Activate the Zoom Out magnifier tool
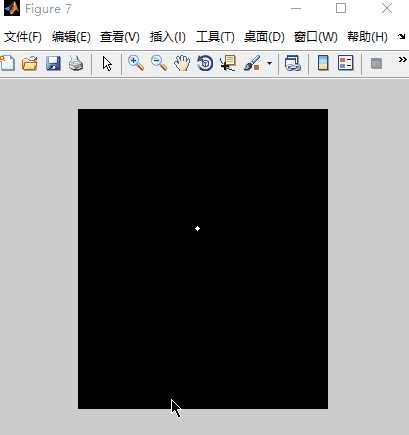 tap(159, 63)
